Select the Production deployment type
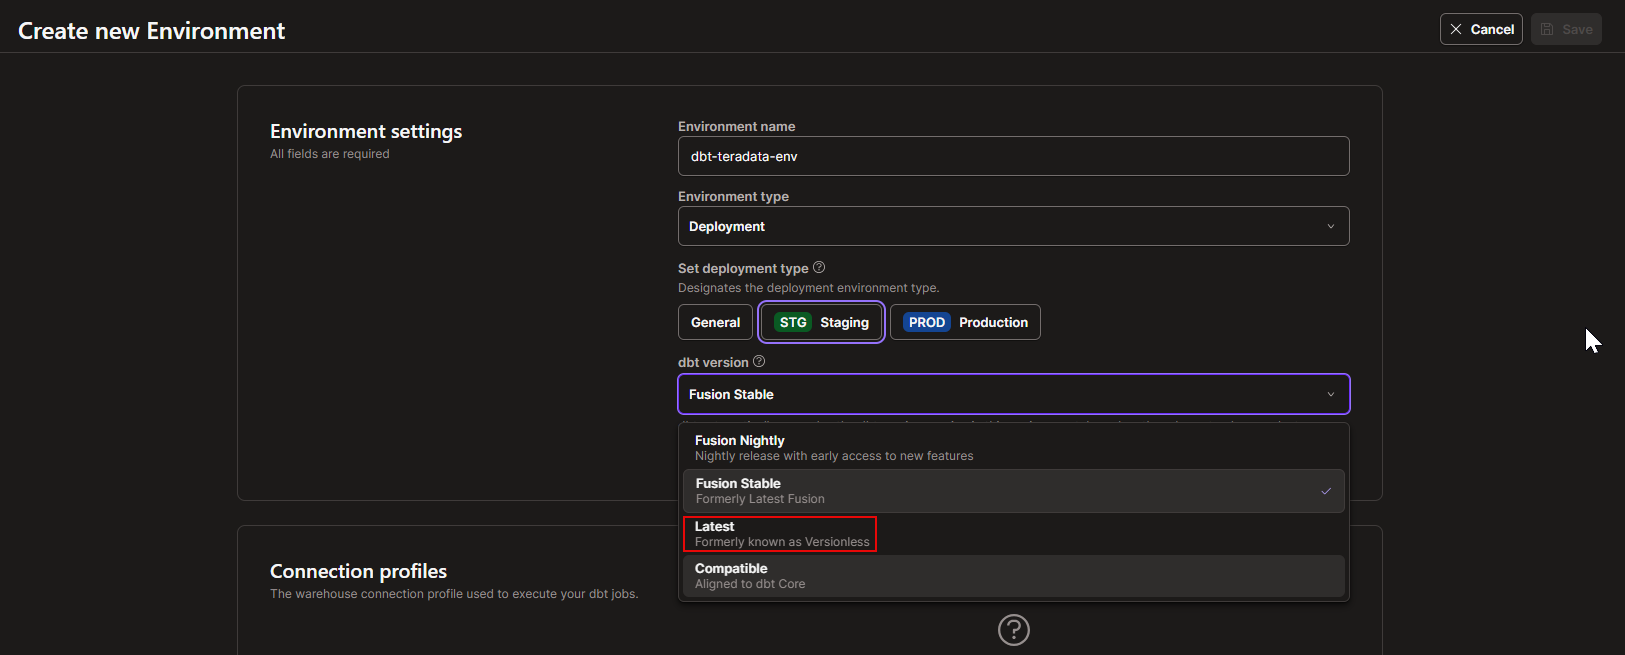The height and width of the screenshot is (655, 1625). 965,322
